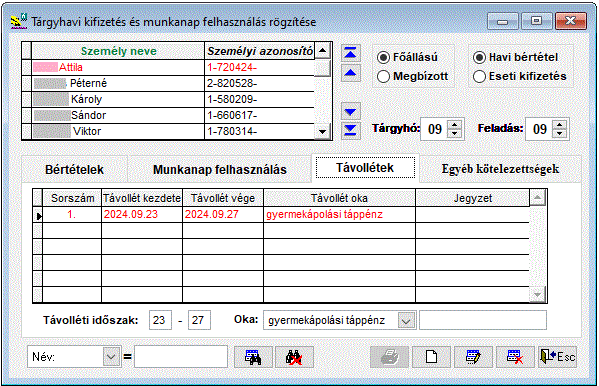The width and height of the screenshot is (599, 386).
Task: Click Távollét oka column header
Action: tap(339, 198)
